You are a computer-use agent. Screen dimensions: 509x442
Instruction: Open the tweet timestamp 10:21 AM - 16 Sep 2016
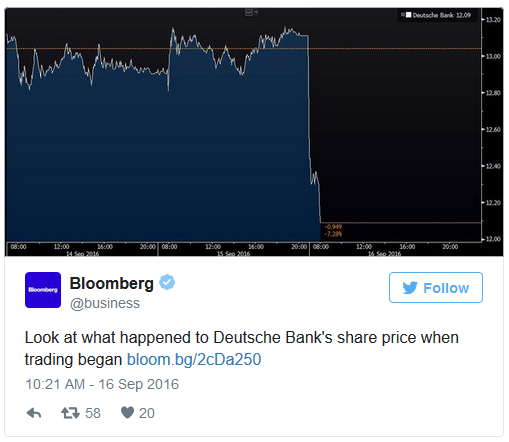(102, 384)
